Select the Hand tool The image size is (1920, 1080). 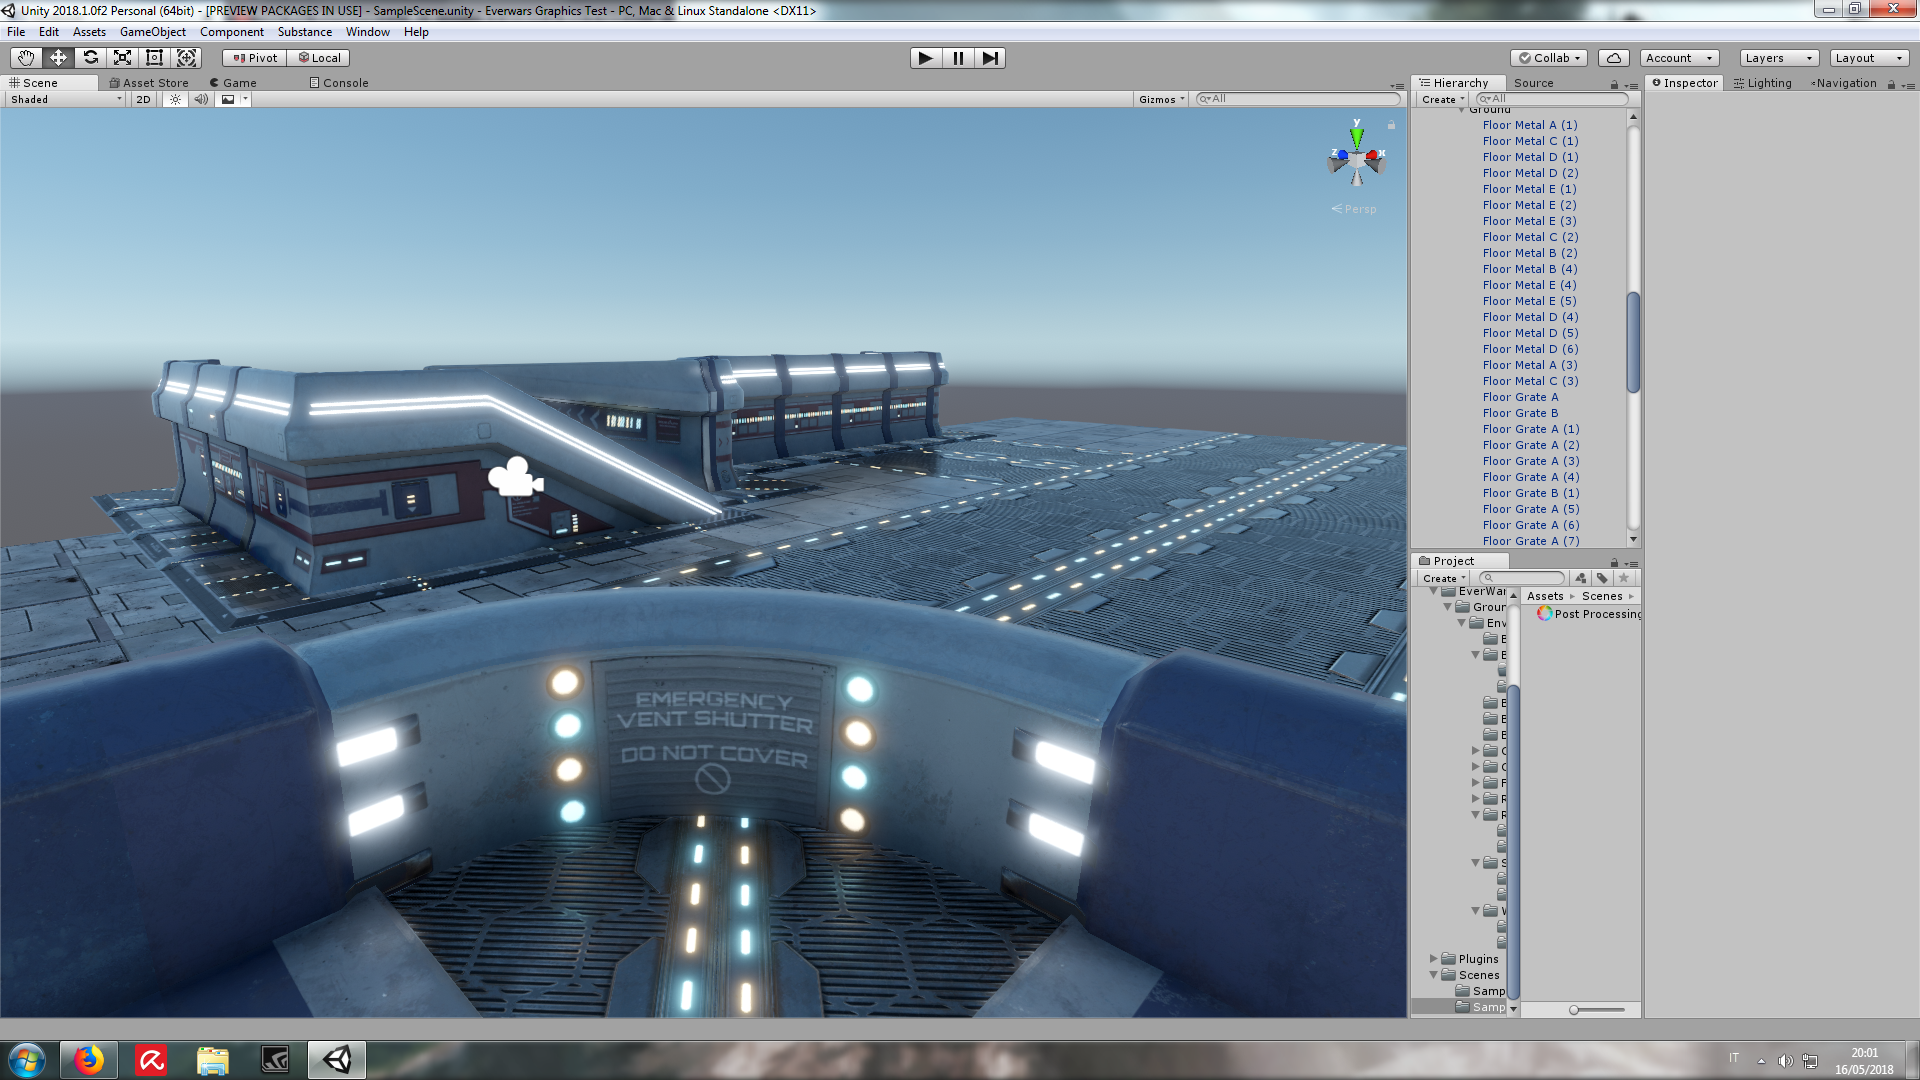tap(26, 58)
